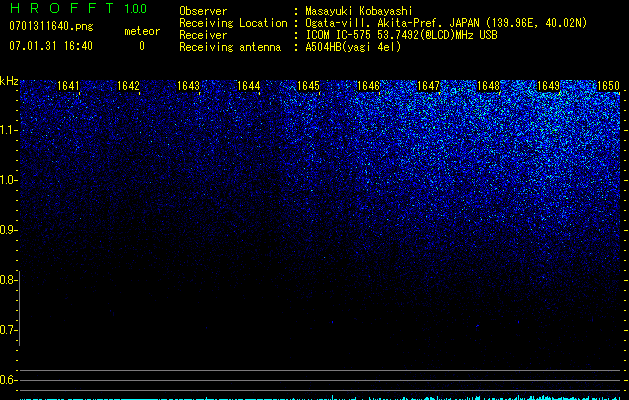Select the filename 0701311640.png
This screenshot has width=629, height=400.
(51, 26)
